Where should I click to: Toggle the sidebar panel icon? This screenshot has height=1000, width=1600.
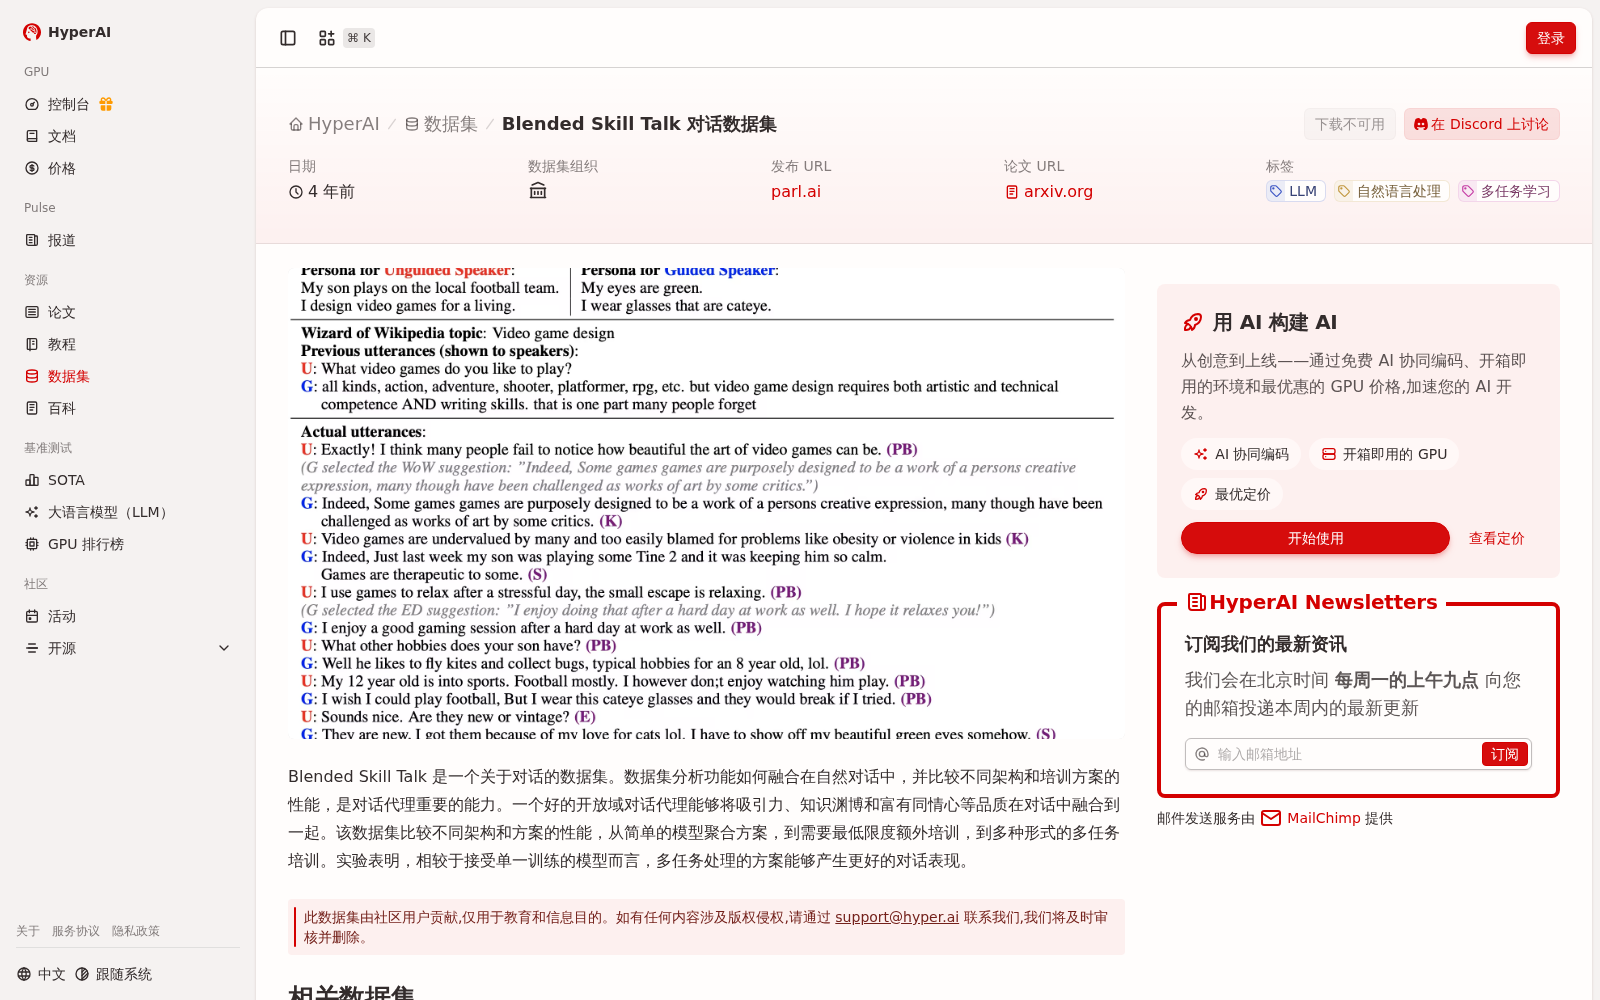click(288, 38)
